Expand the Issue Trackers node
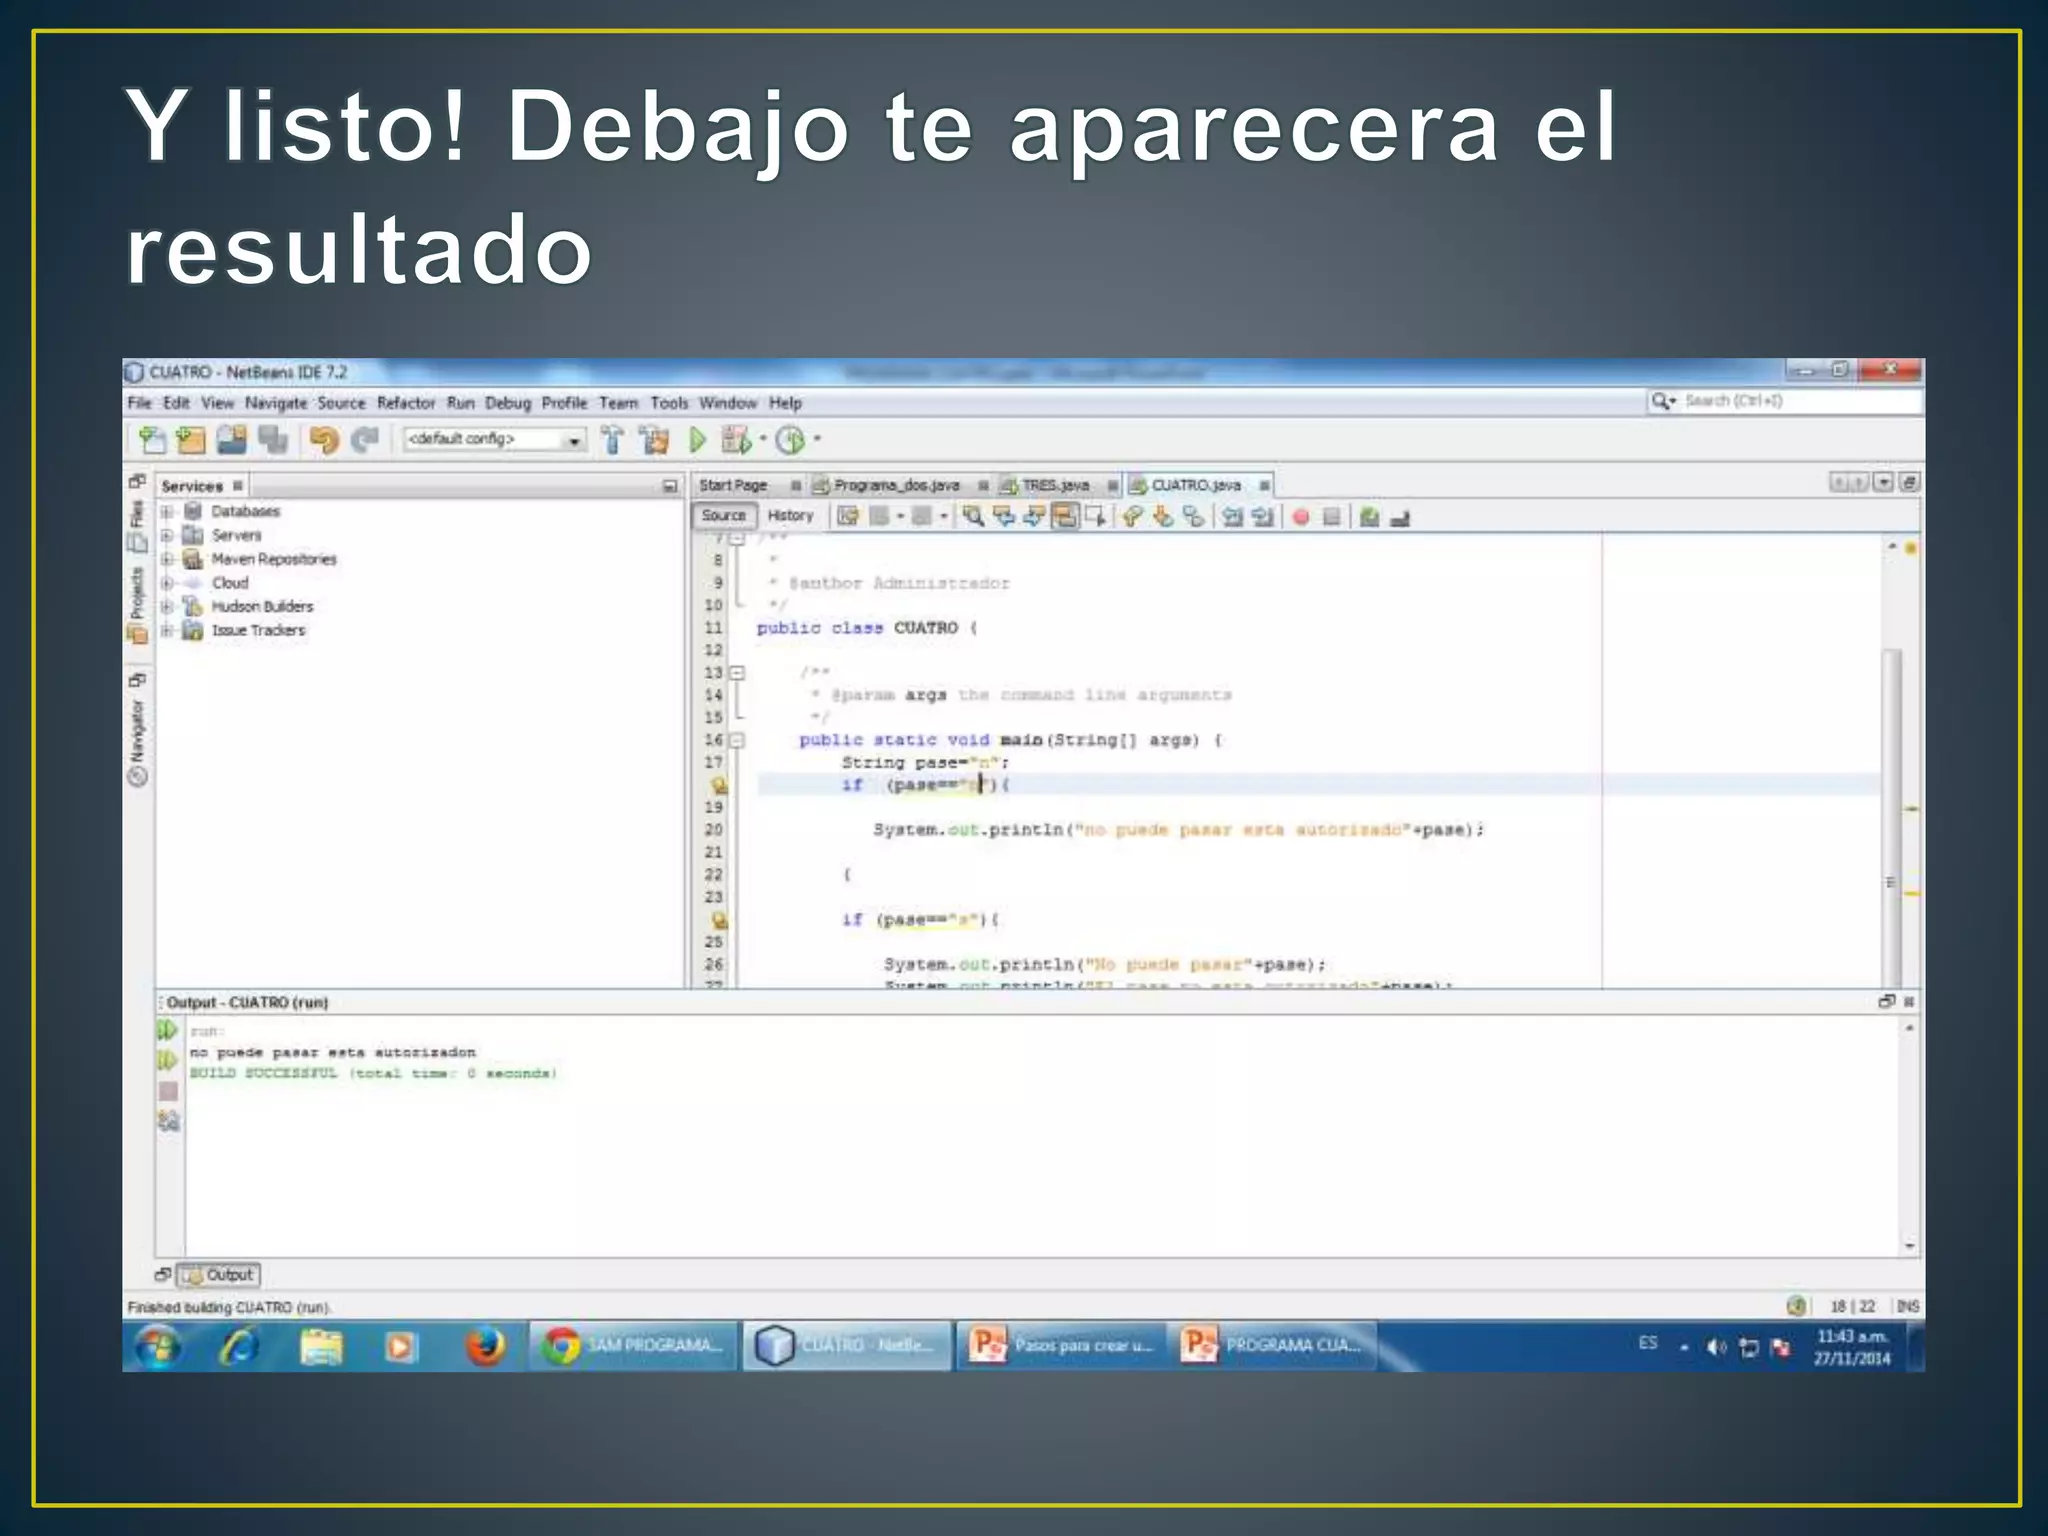This screenshot has width=2048, height=1536. [167, 631]
